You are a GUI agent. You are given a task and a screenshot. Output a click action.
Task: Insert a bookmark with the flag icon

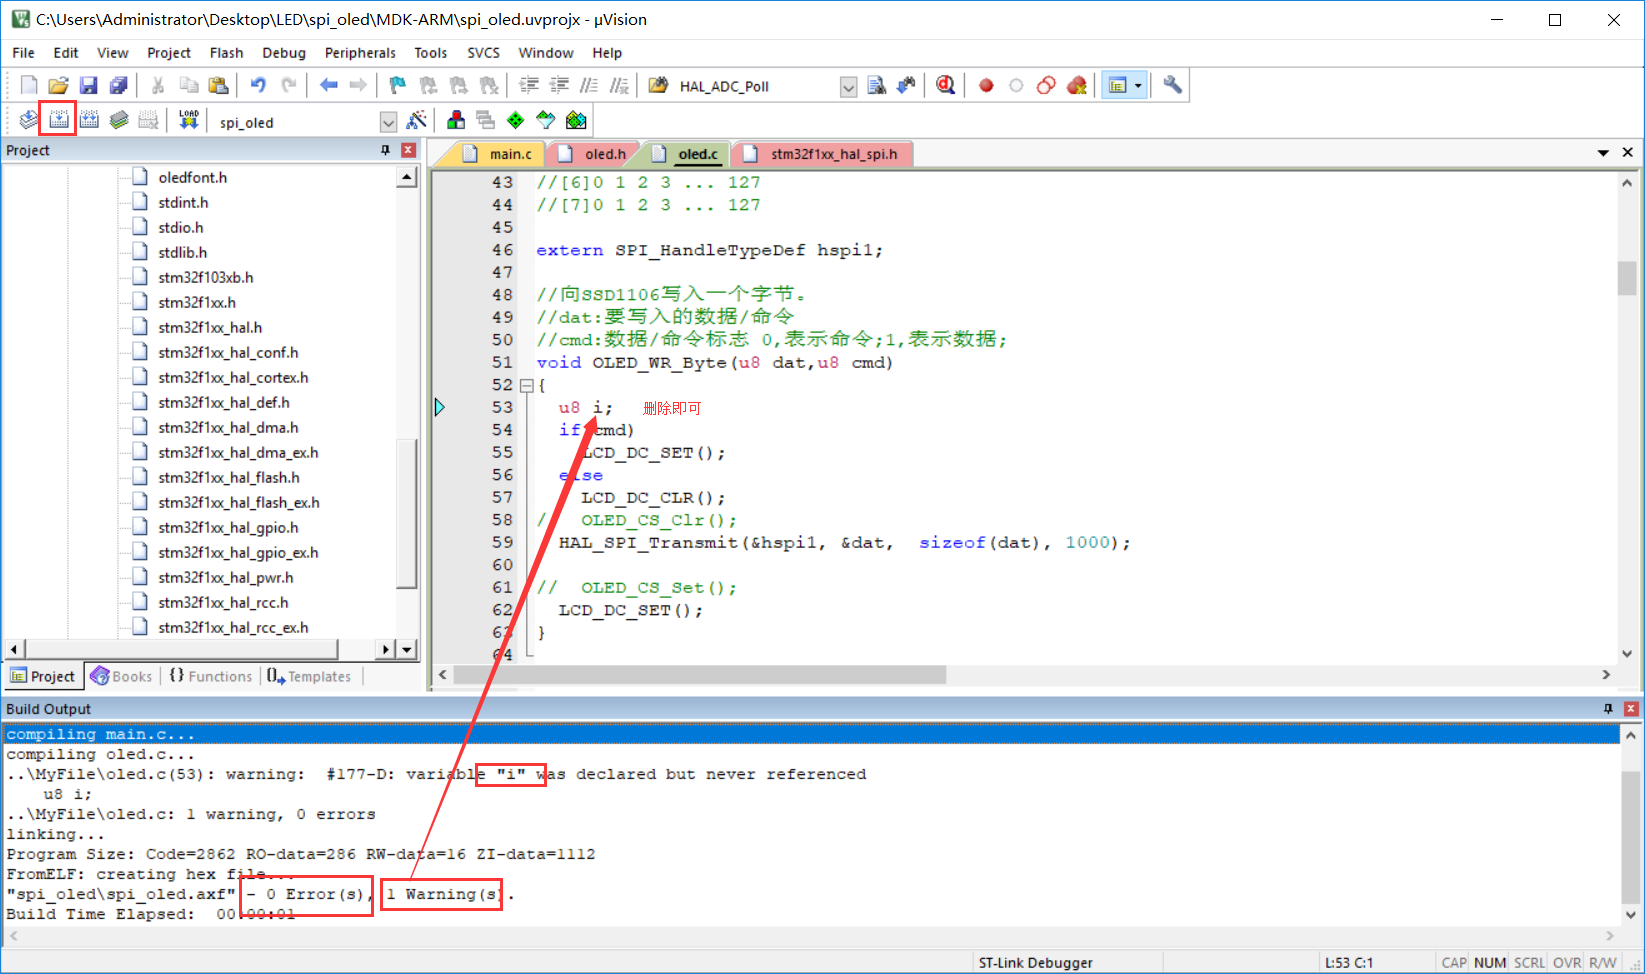click(x=398, y=86)
